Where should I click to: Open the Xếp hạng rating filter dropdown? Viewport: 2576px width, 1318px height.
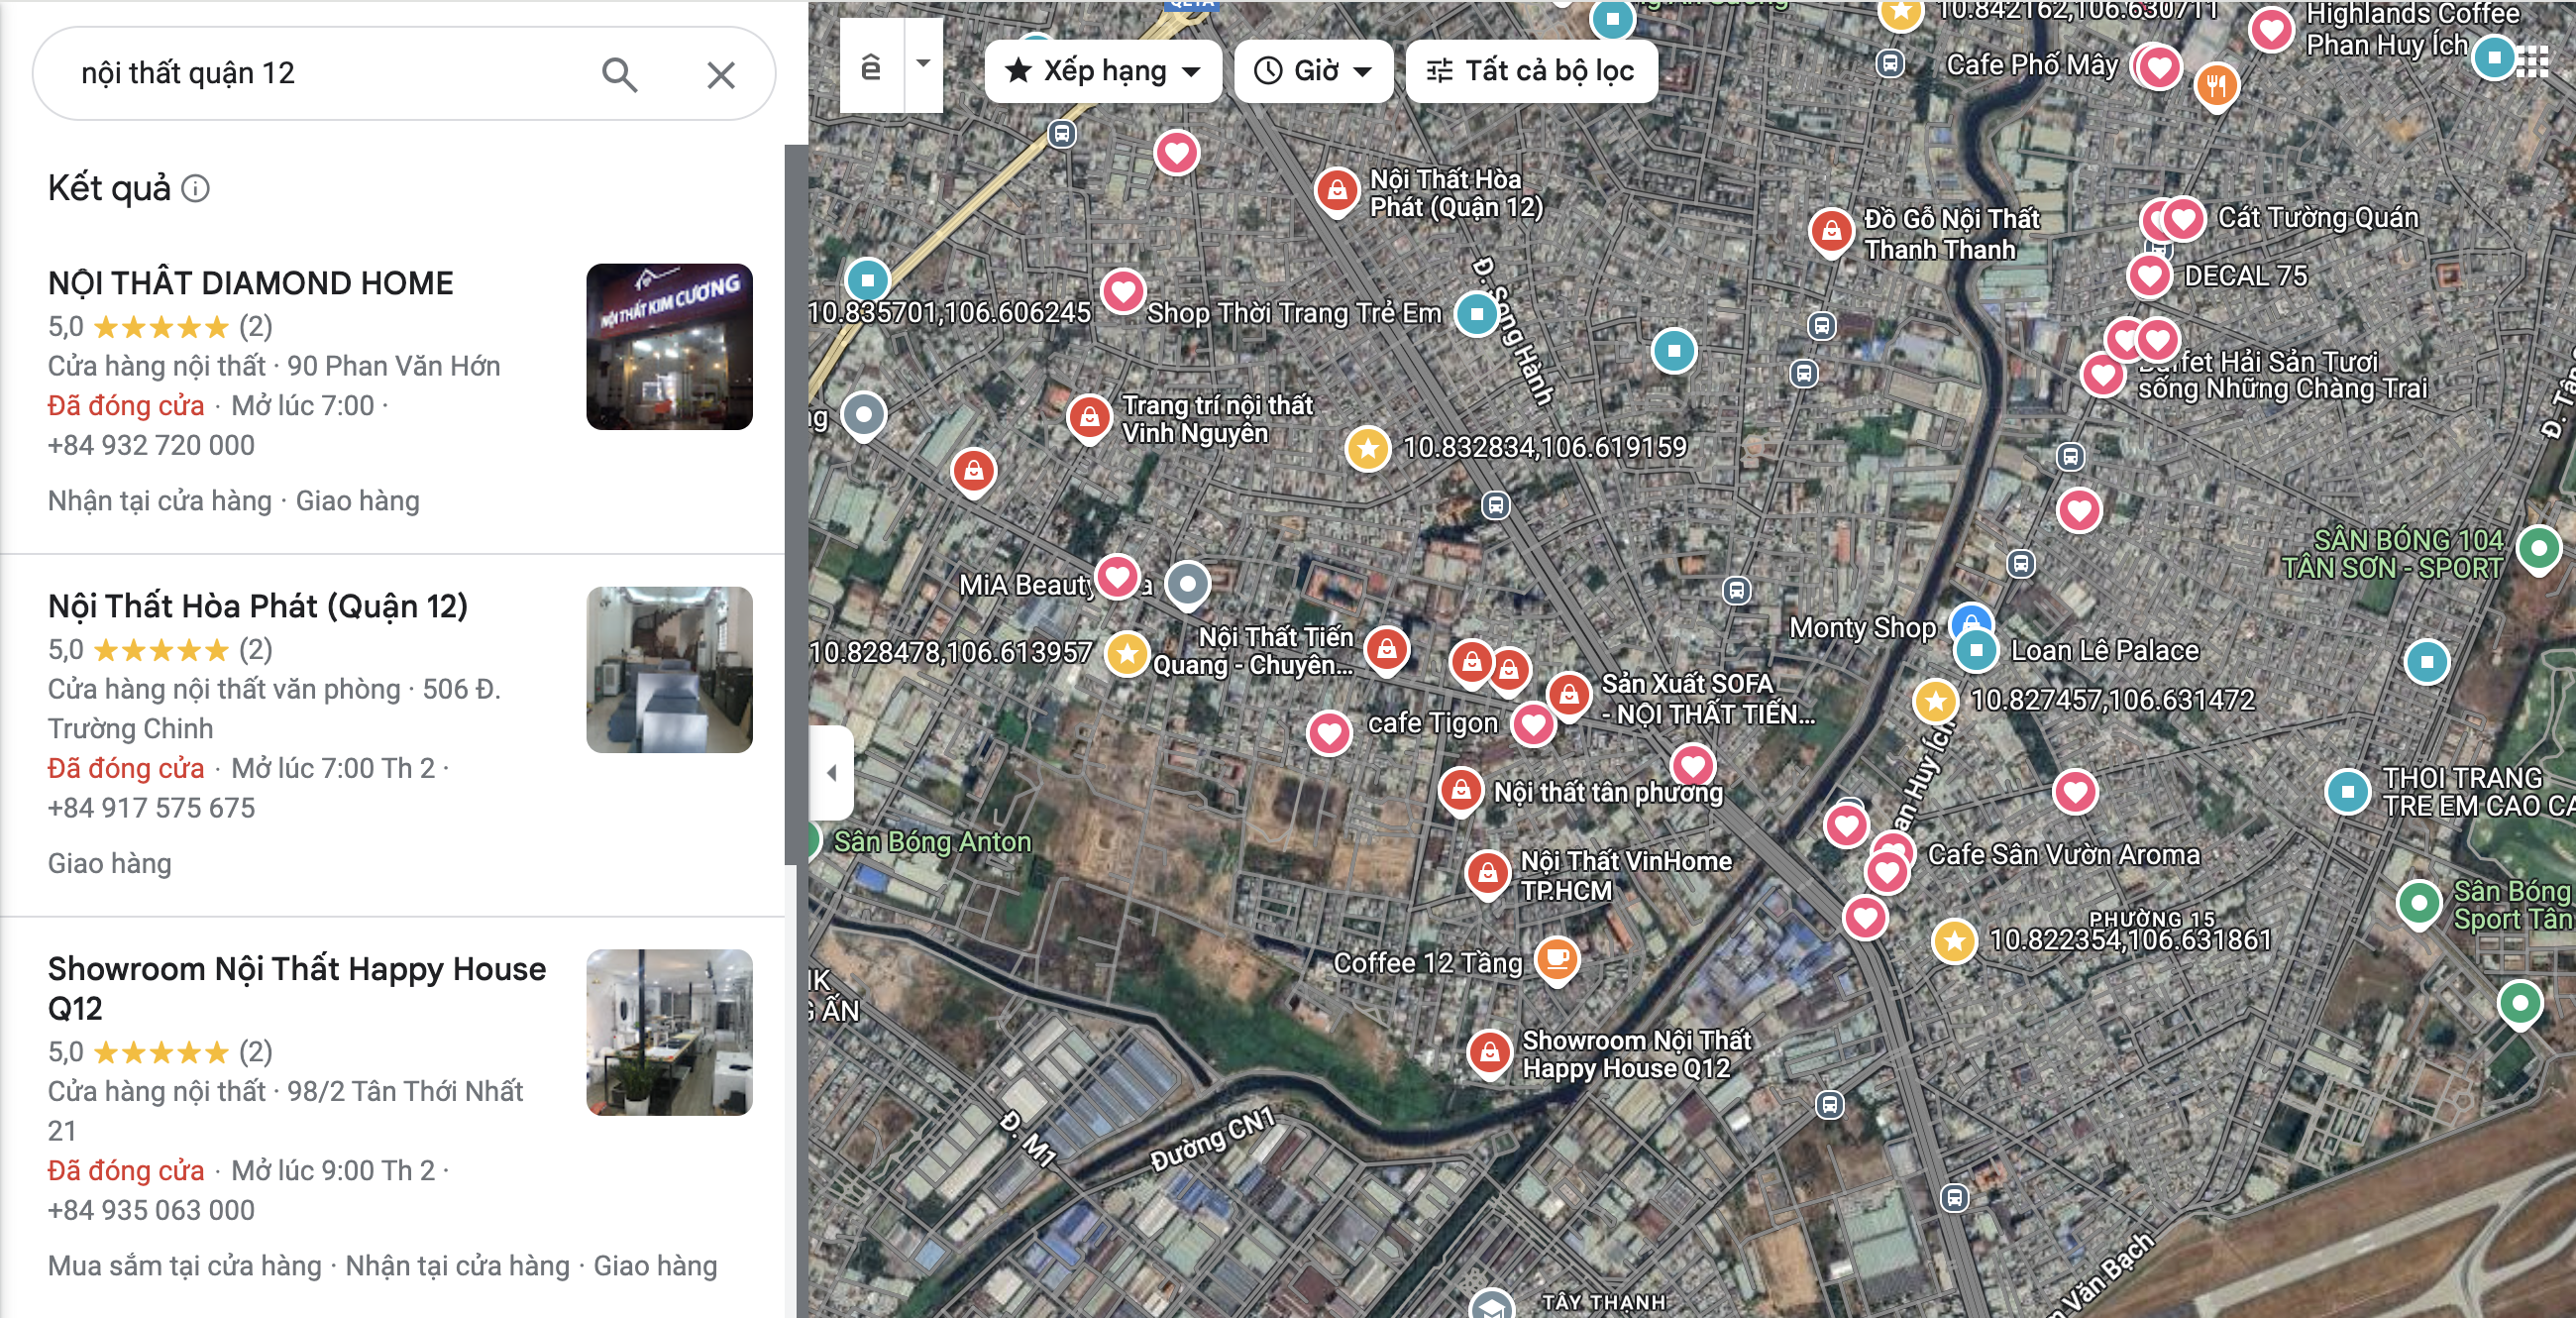point(1103,71)
